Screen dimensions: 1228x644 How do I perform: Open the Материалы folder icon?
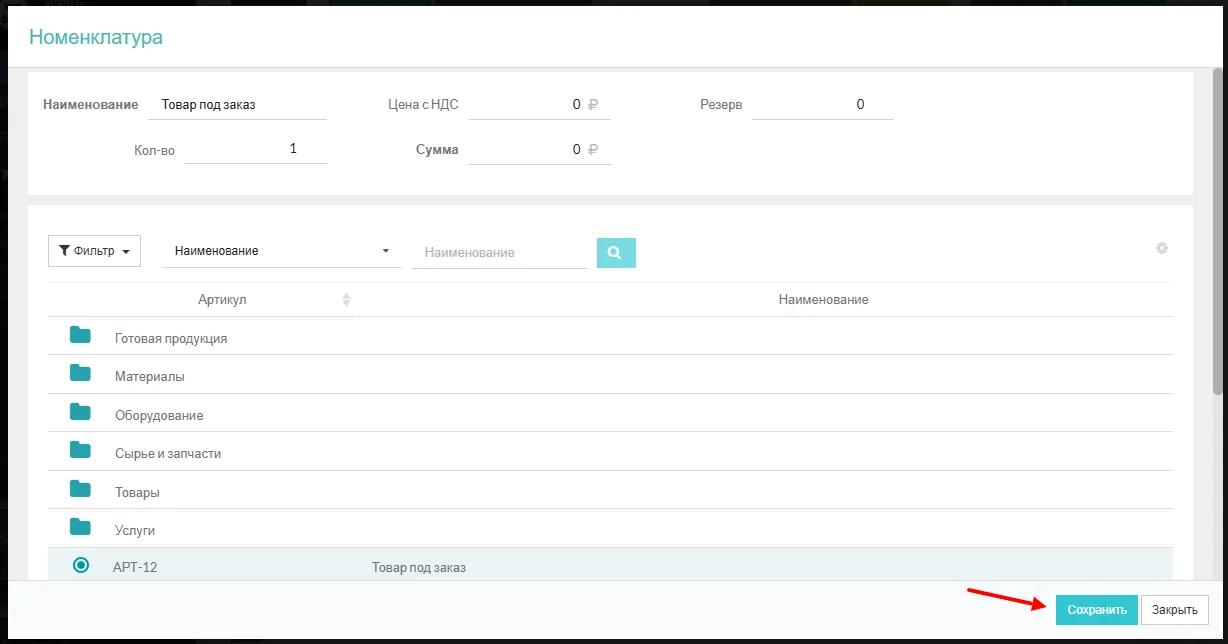coord(80,374)
